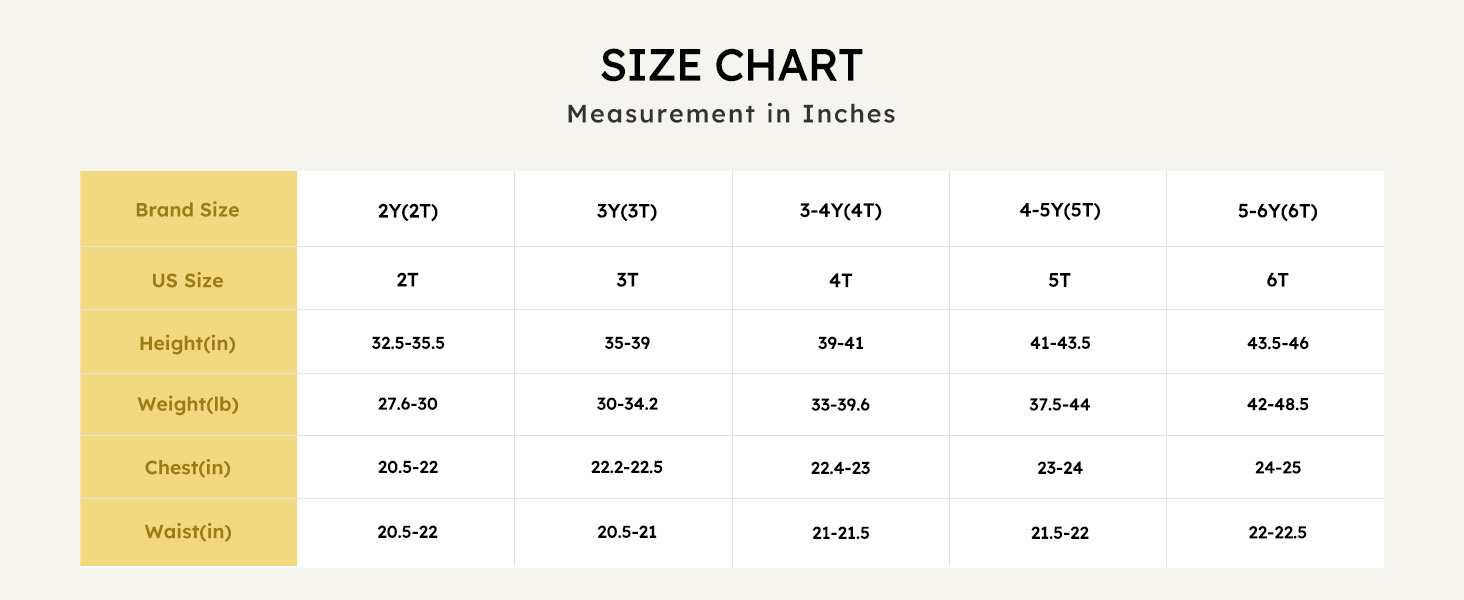The image size is (1464, 600).
Task: Click the chest value 22.4-23
Action: pos(840,468)
